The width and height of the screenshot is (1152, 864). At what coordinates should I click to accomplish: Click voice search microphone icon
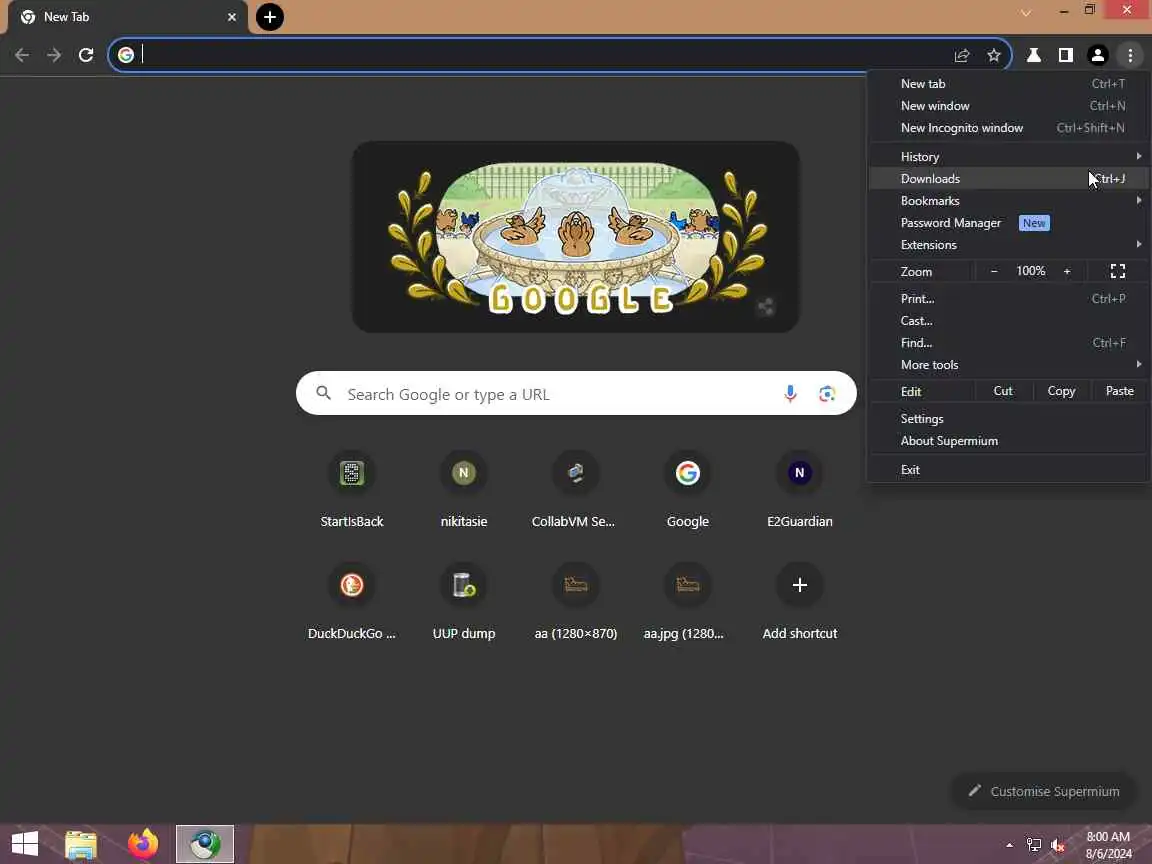(790, 394)
